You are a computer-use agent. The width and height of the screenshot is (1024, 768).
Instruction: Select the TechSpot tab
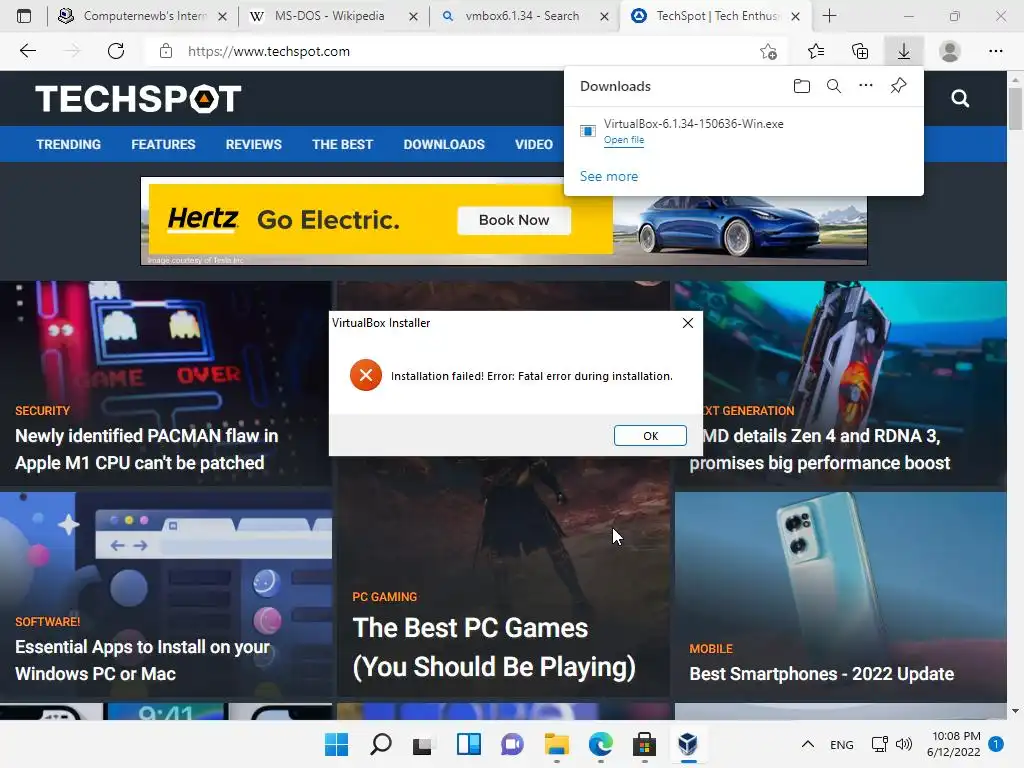click(716, 16)
